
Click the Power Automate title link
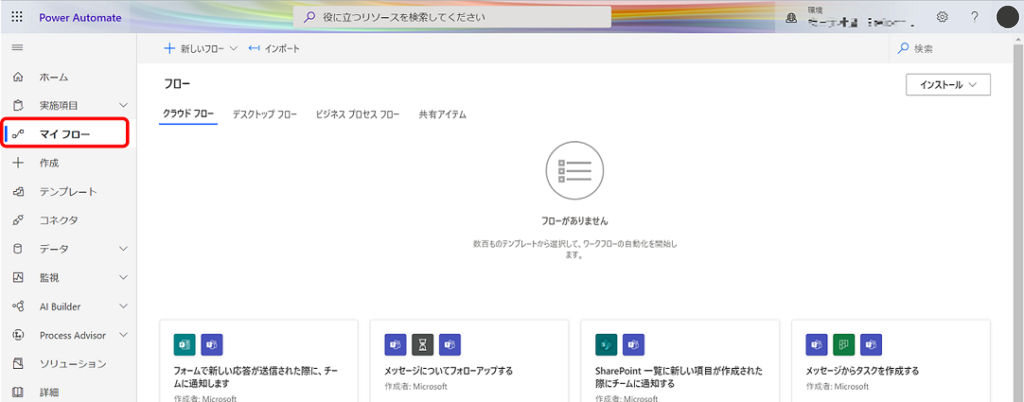80,18
